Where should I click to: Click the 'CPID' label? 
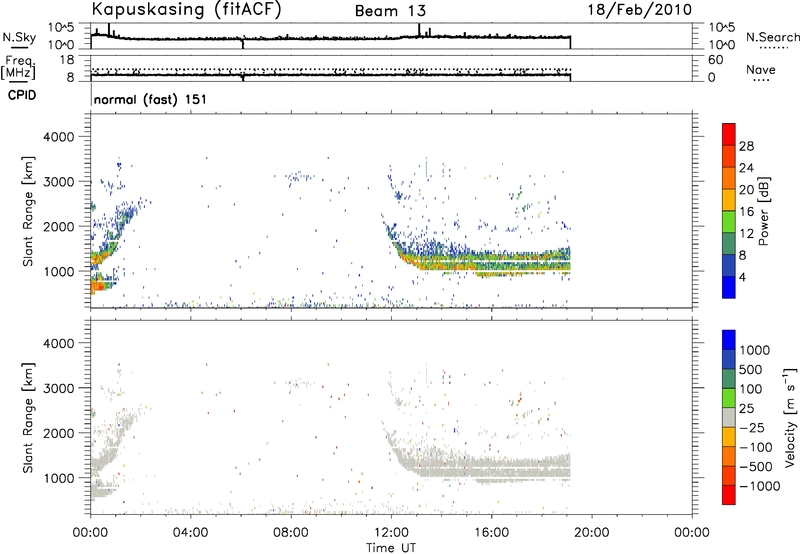tap(22, 95)
